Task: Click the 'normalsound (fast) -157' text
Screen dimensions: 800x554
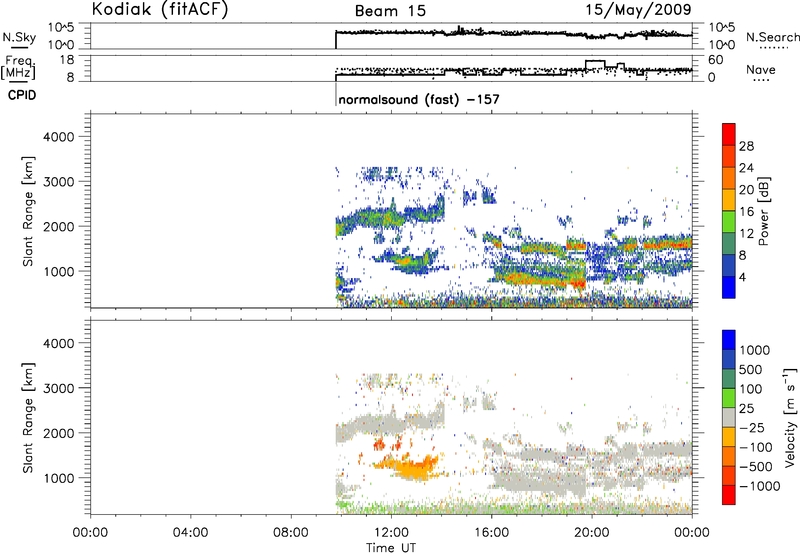Action: point(419,99)
